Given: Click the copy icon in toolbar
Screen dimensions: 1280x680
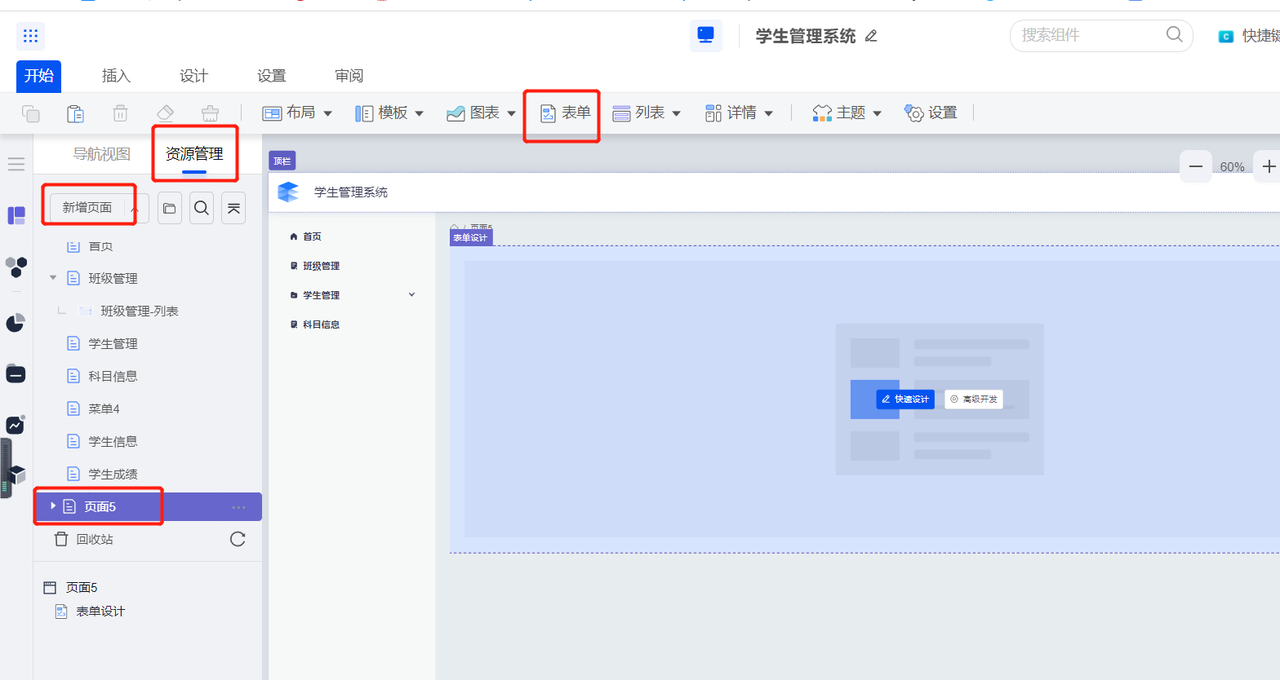Looking at the screenshot, I should pos(31,113).
